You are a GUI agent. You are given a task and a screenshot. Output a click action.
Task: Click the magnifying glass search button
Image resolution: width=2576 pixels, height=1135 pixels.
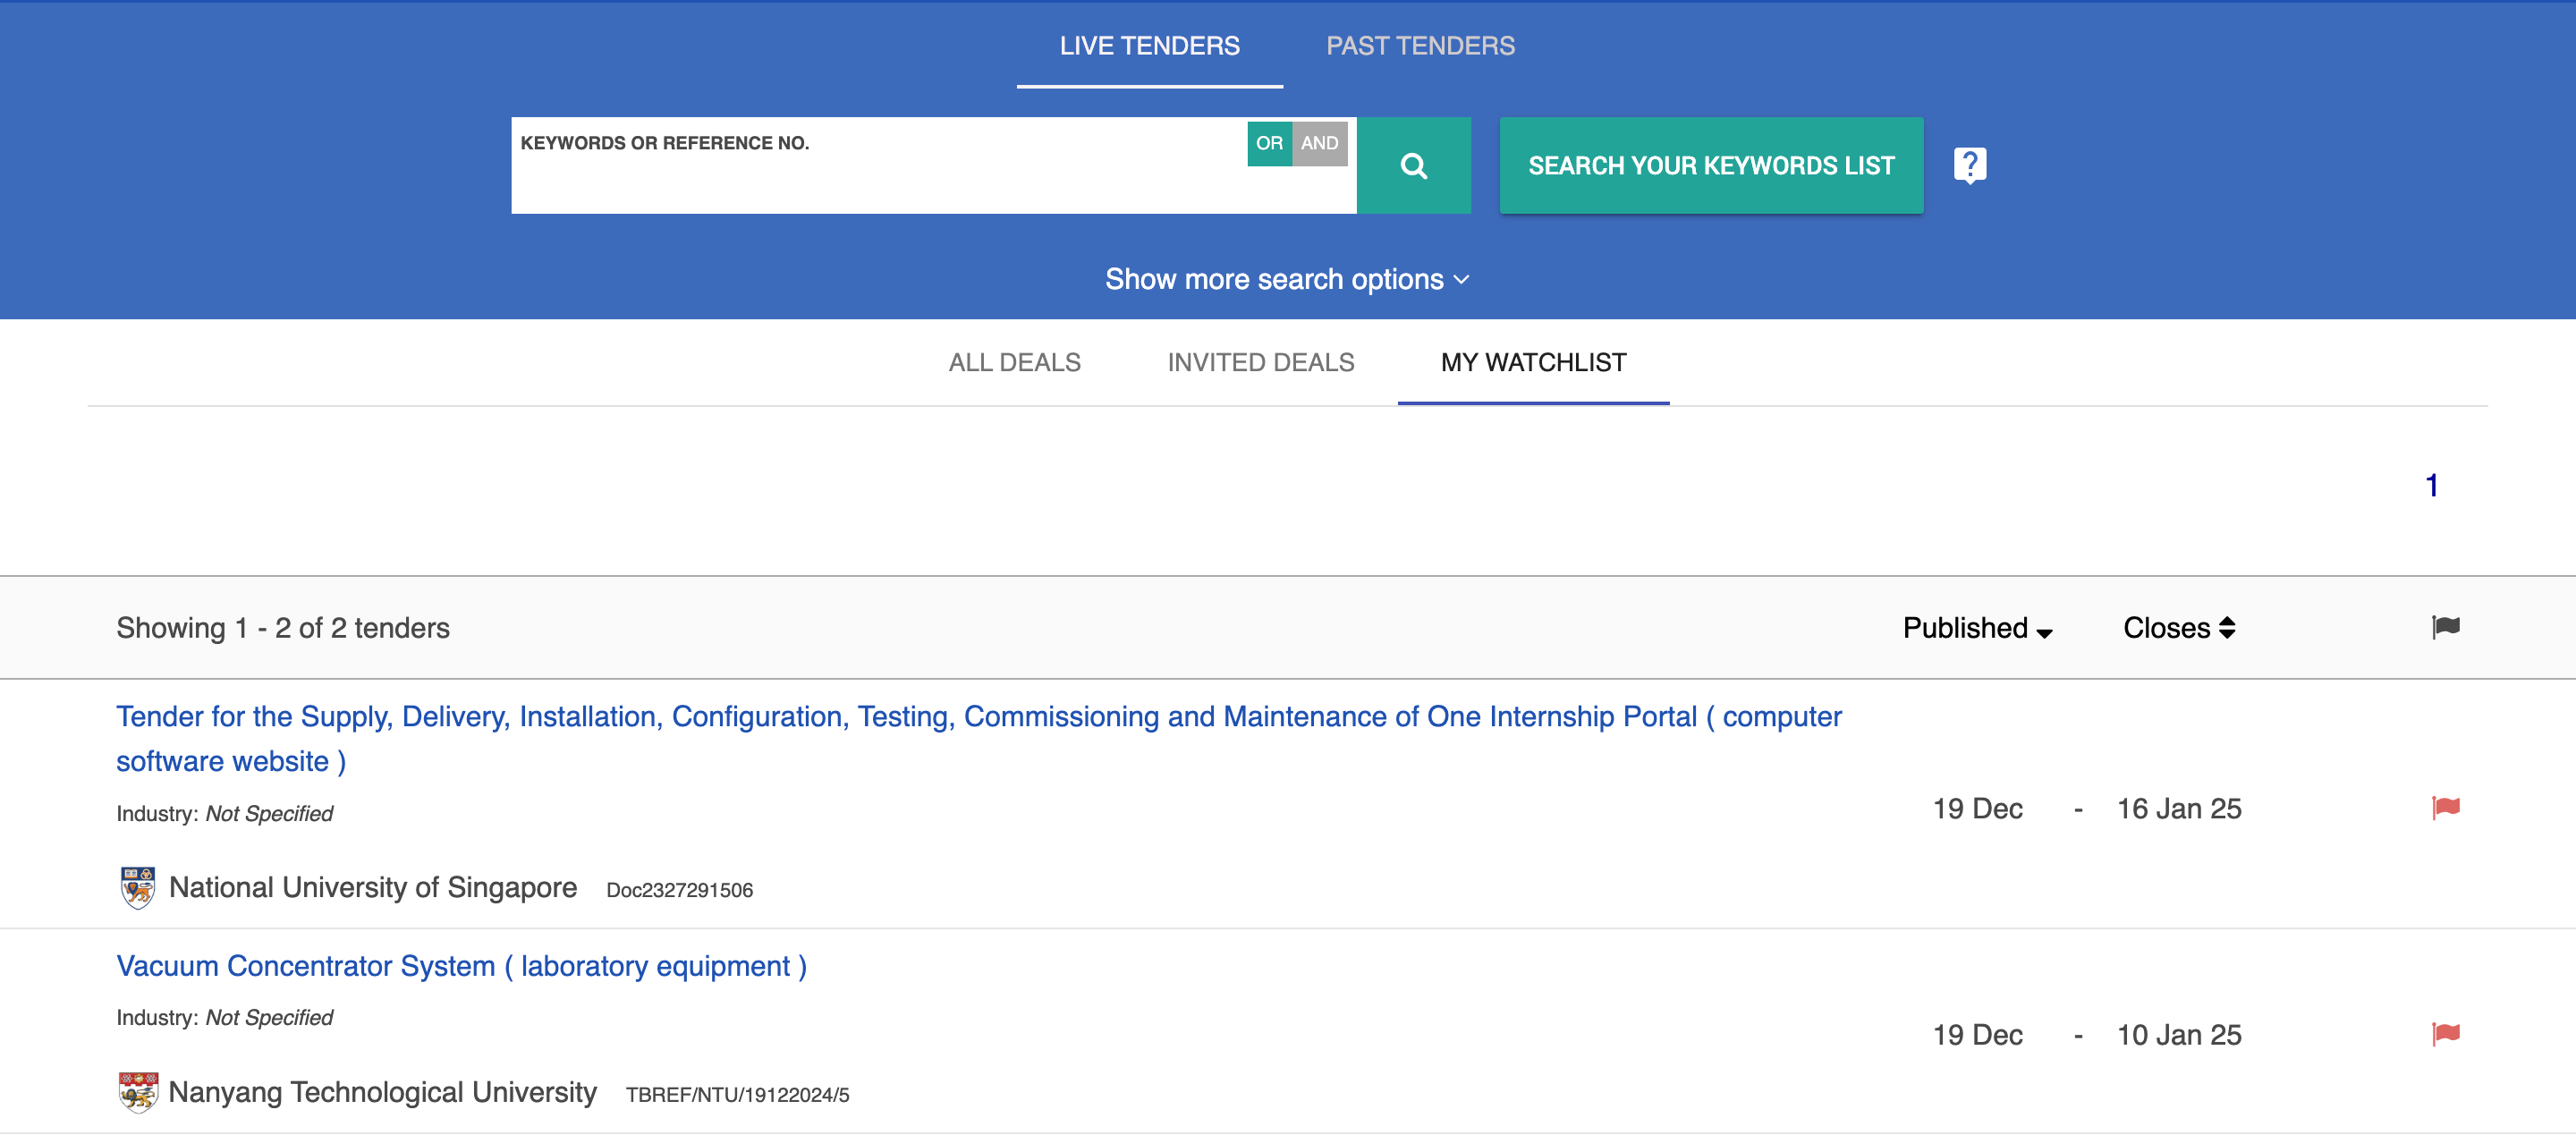1412,165
